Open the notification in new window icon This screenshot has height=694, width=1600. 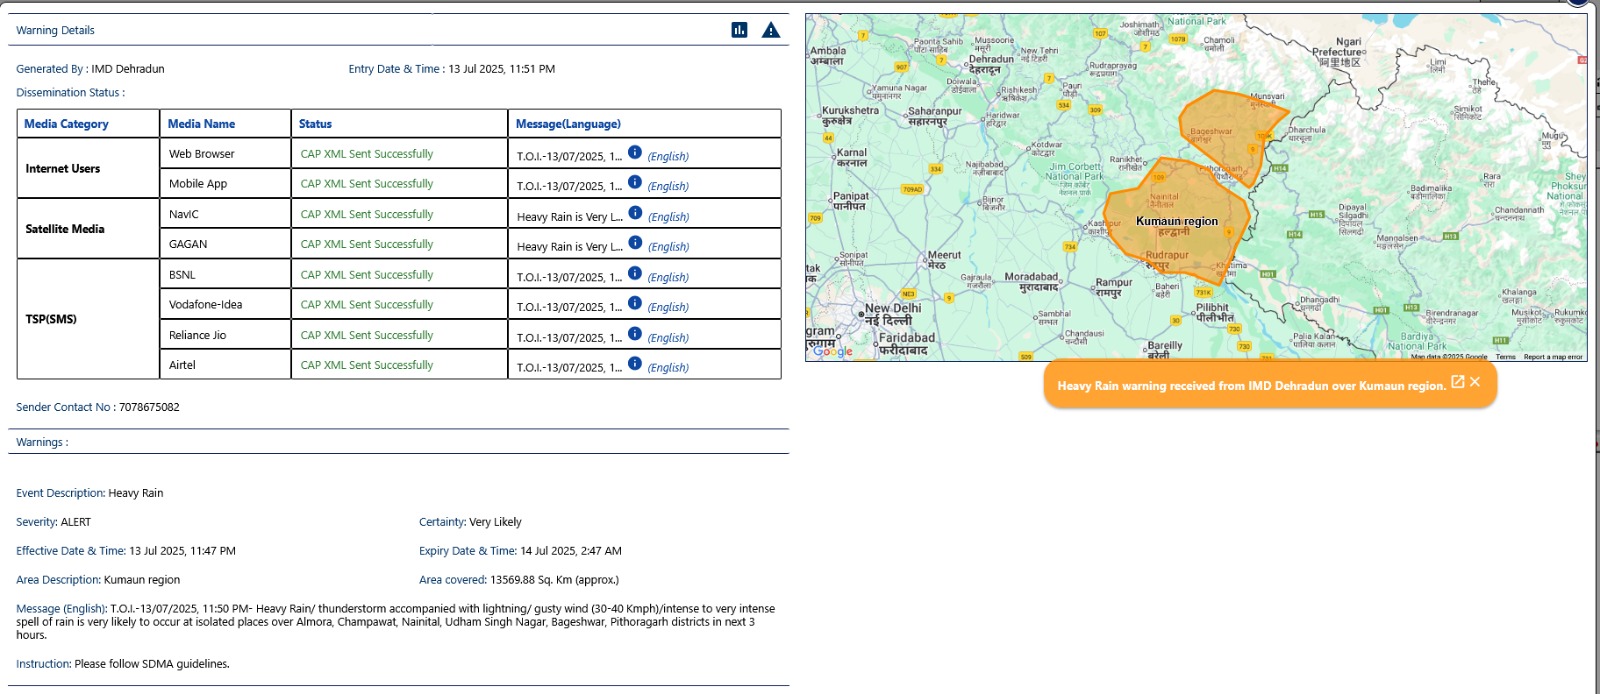(x=1457, y=382)
